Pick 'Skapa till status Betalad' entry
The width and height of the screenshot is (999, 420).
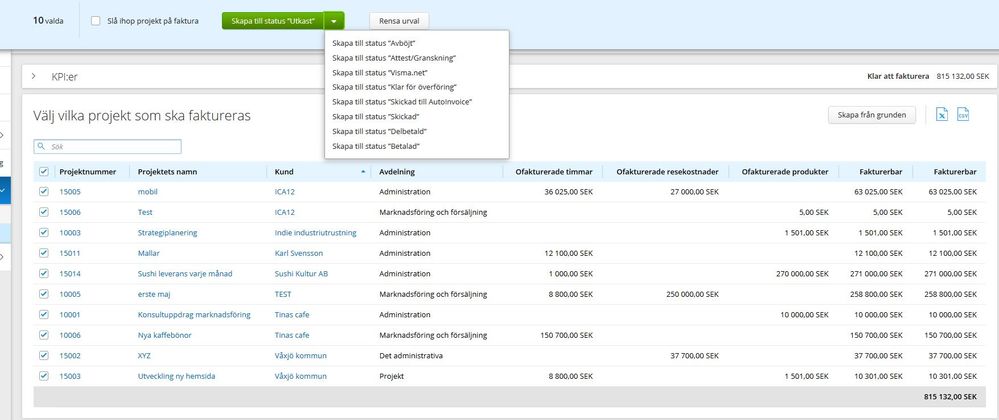(376, 146)
